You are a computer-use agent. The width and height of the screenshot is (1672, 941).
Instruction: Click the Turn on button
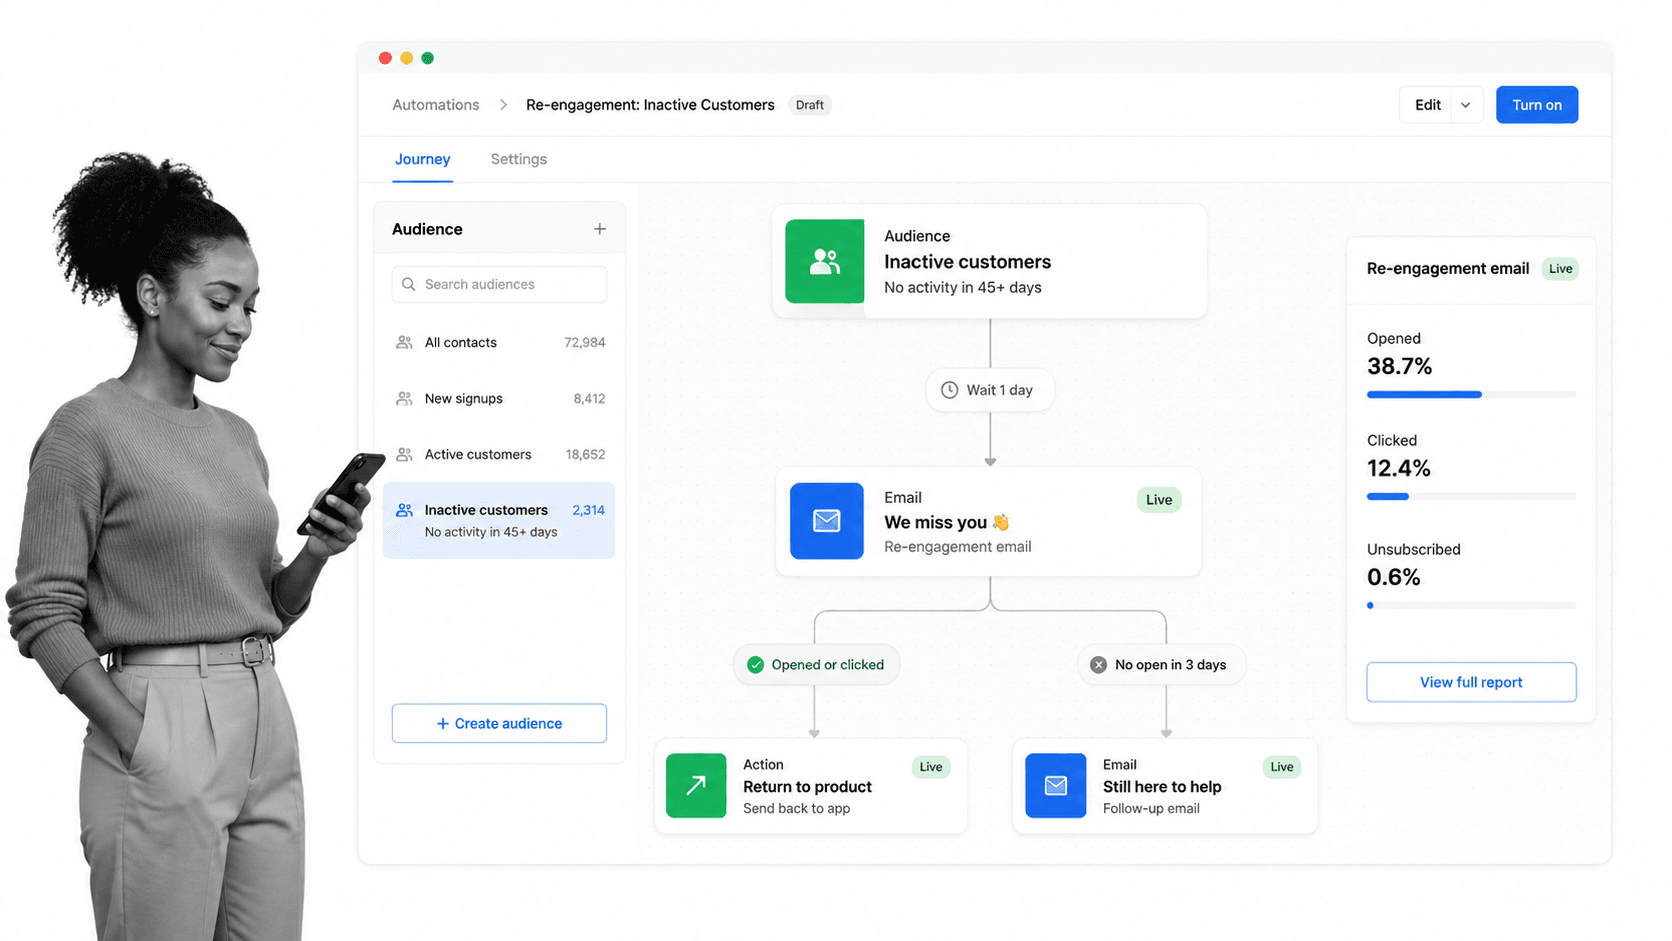tap(1537, 105)
